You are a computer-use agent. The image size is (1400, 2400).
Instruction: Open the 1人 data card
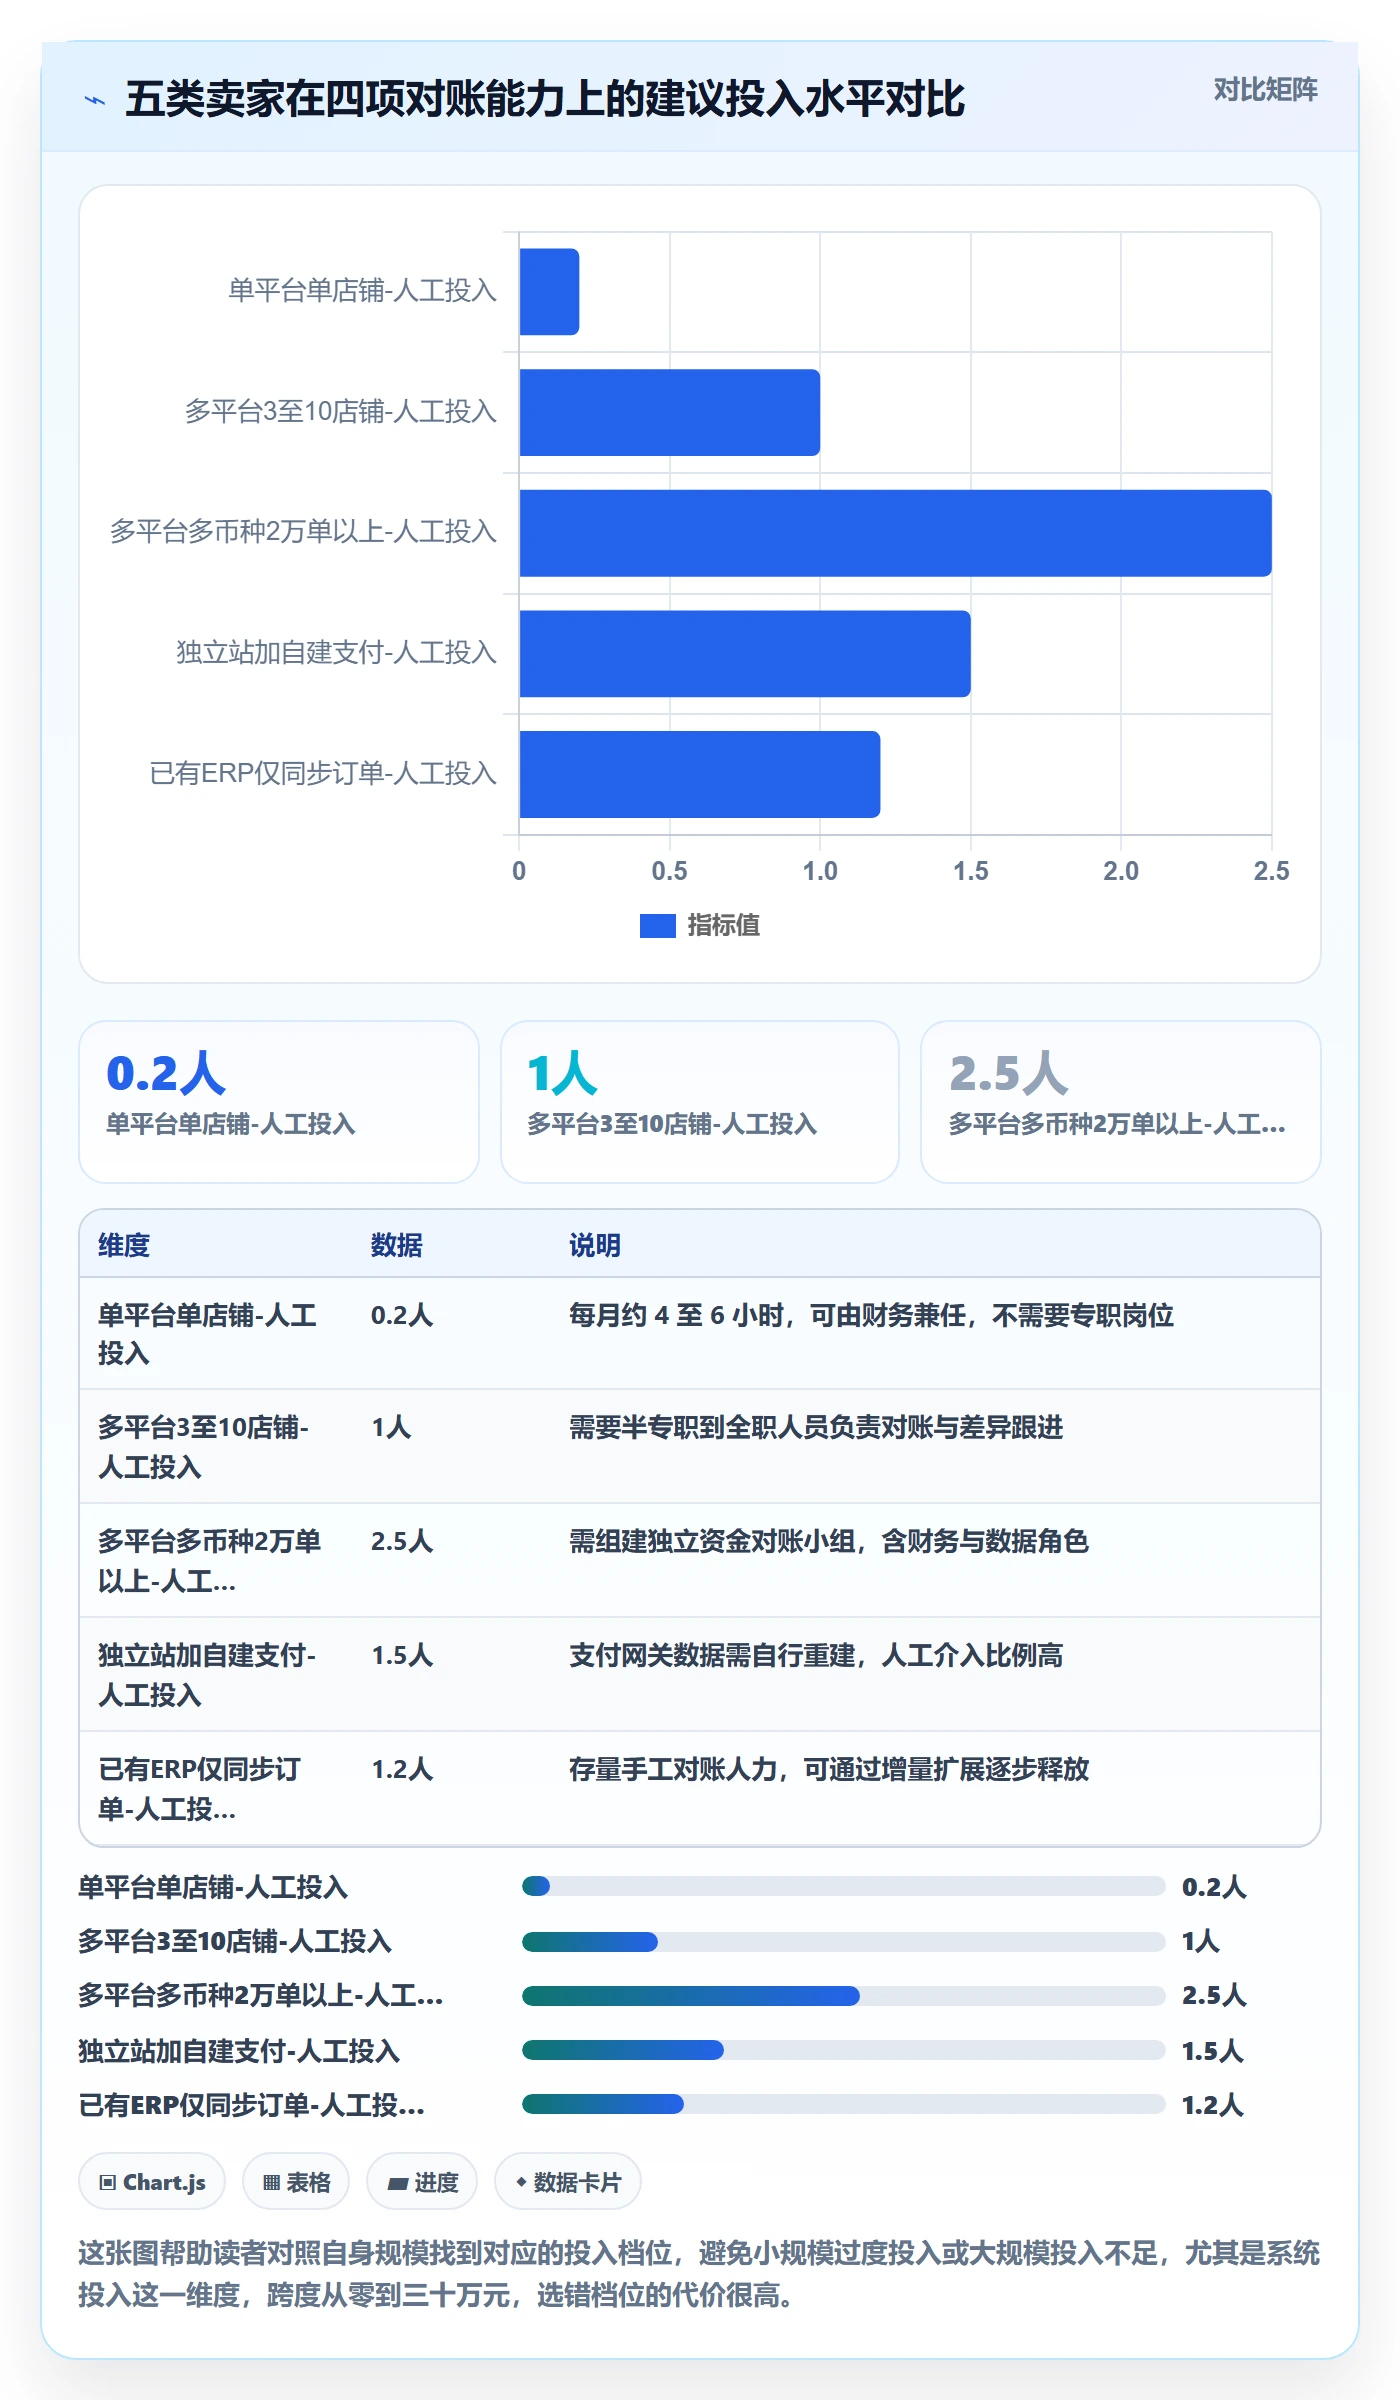pyautogui.click(x=700, y=1101)
